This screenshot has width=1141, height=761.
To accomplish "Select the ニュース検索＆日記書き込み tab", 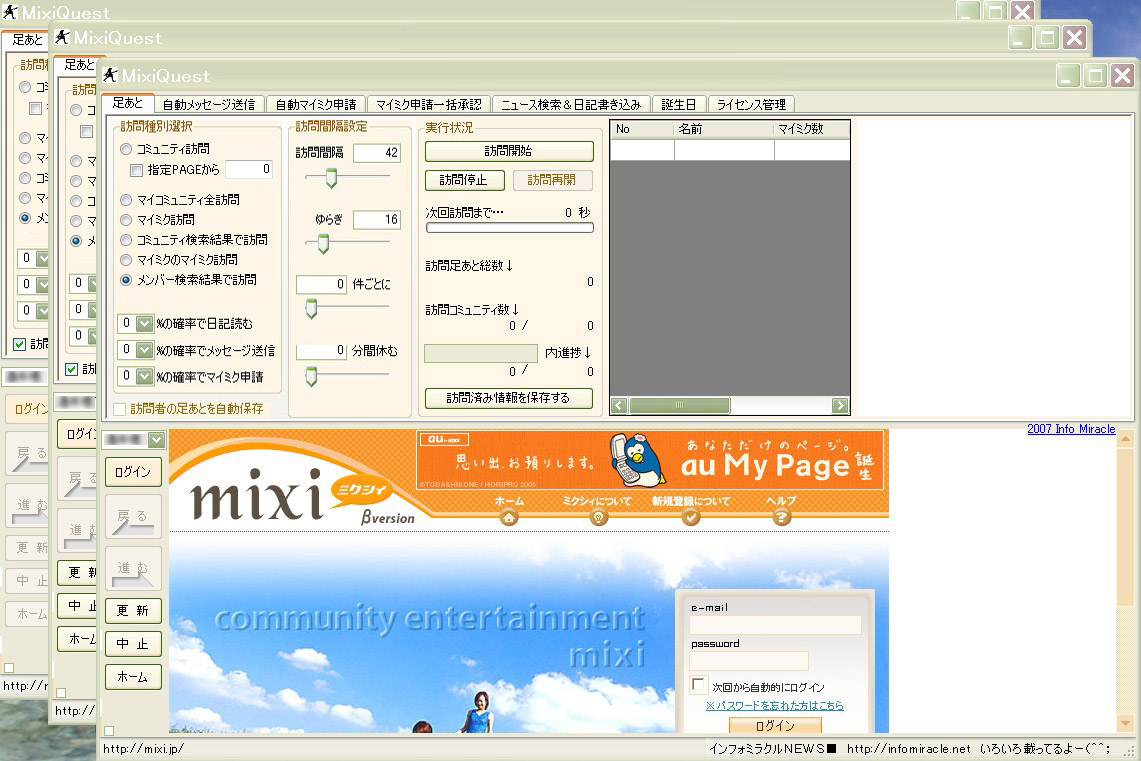I will [x=571, y=104].
